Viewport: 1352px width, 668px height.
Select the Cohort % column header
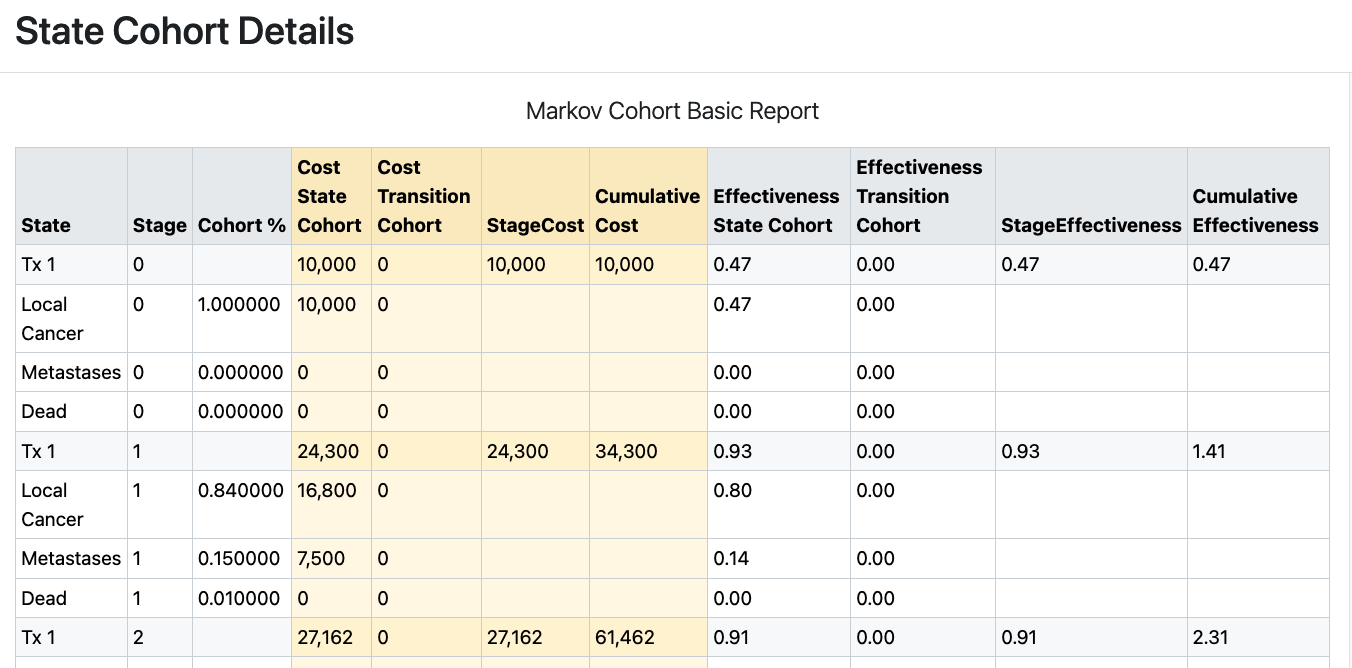[241, 225]
